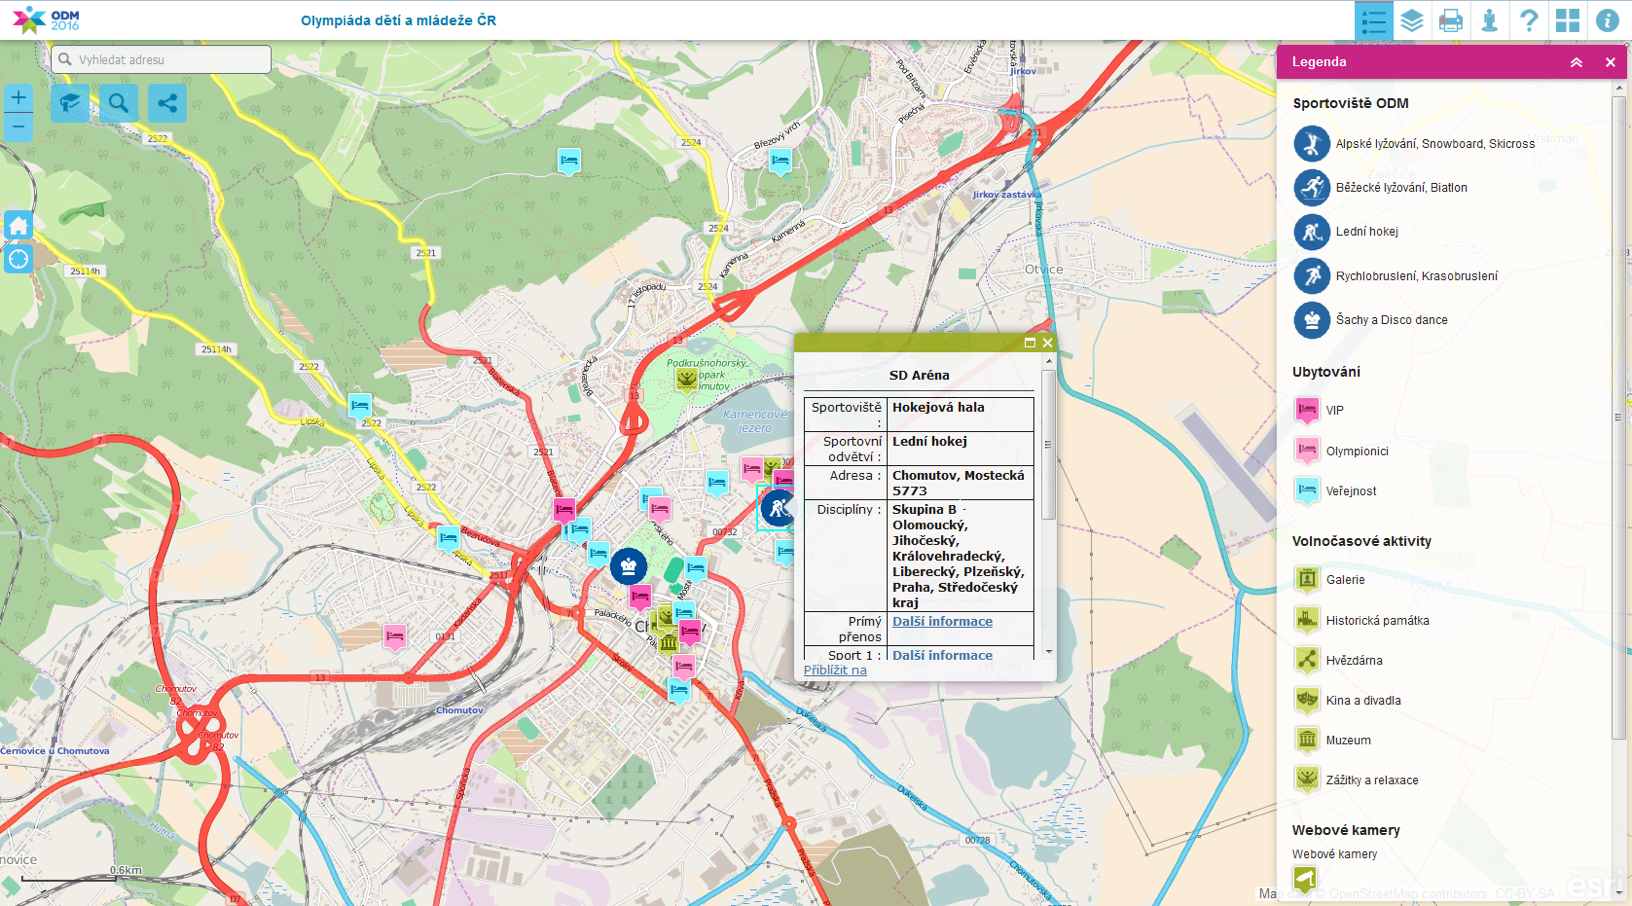Click the popup scroll down arrow
1632x906 pixels.
1048,652
